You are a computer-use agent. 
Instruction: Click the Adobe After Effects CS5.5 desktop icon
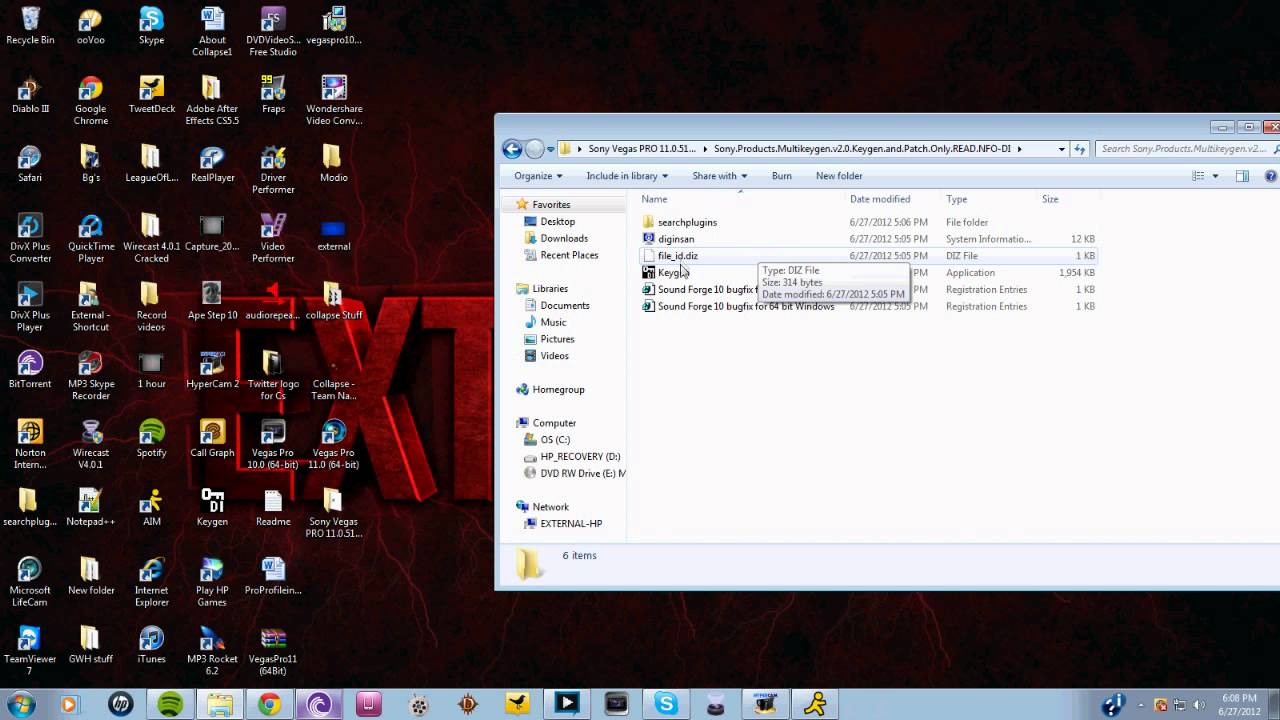[212, 101]
